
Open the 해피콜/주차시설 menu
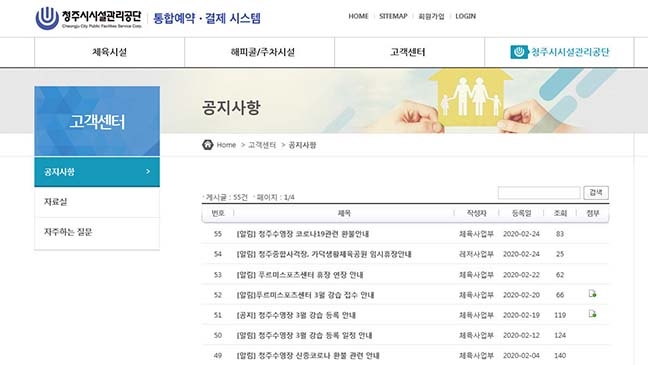262,52
